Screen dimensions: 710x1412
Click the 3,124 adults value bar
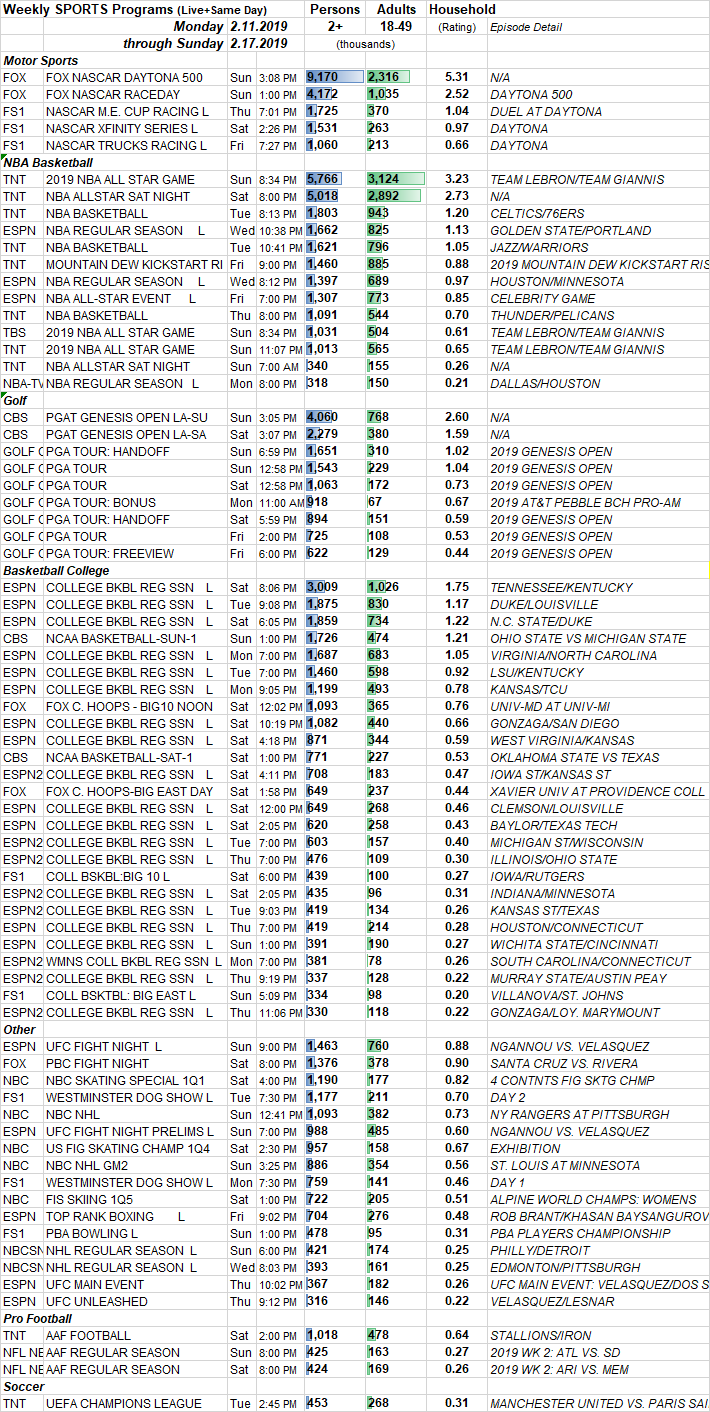(x=396, y=179)
